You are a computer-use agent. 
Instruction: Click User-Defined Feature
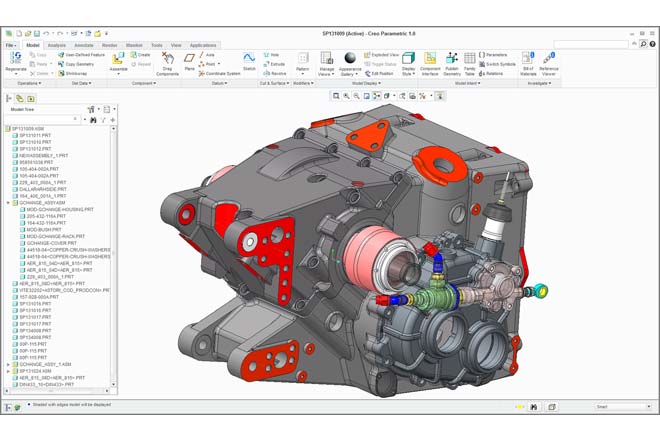tap(81, 55)
